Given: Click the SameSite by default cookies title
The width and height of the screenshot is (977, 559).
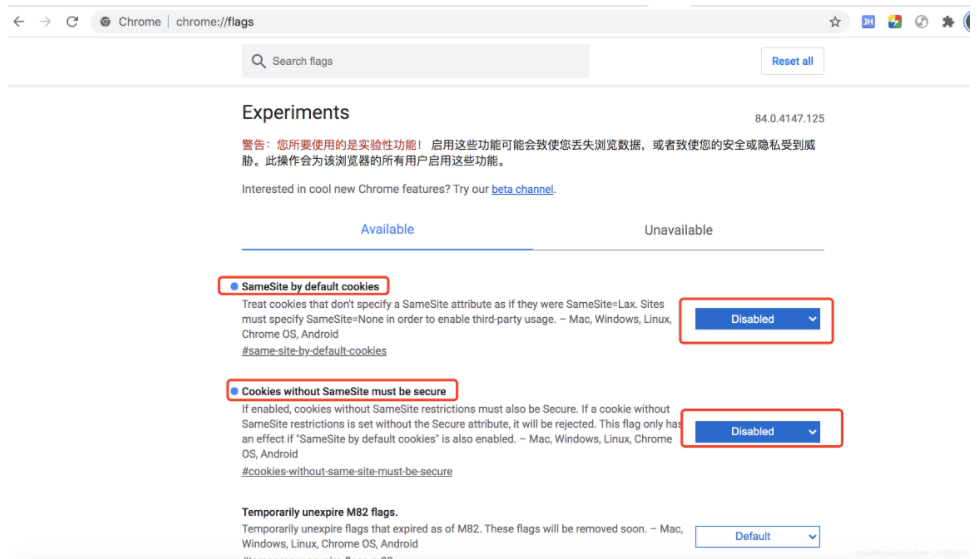Looking at the screenshot, I should (x=310, y=287).
